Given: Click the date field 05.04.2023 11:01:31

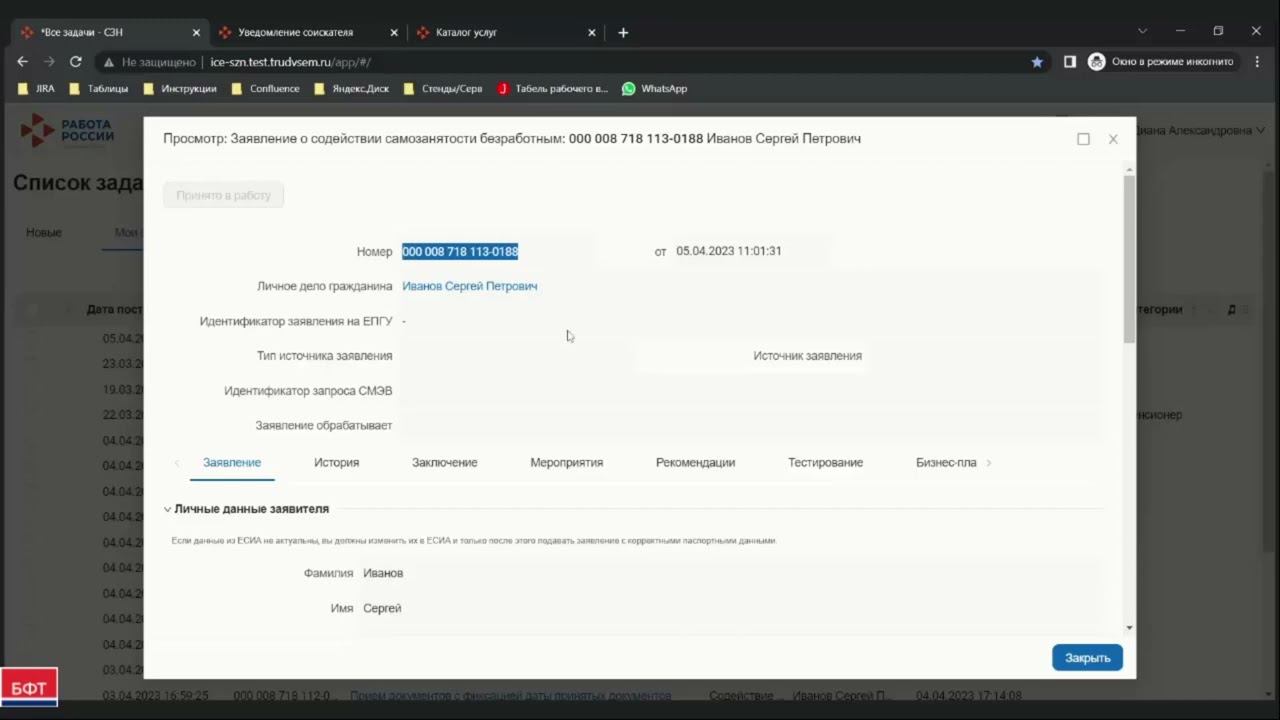Looking at the screenshot, I should [729, 251].
